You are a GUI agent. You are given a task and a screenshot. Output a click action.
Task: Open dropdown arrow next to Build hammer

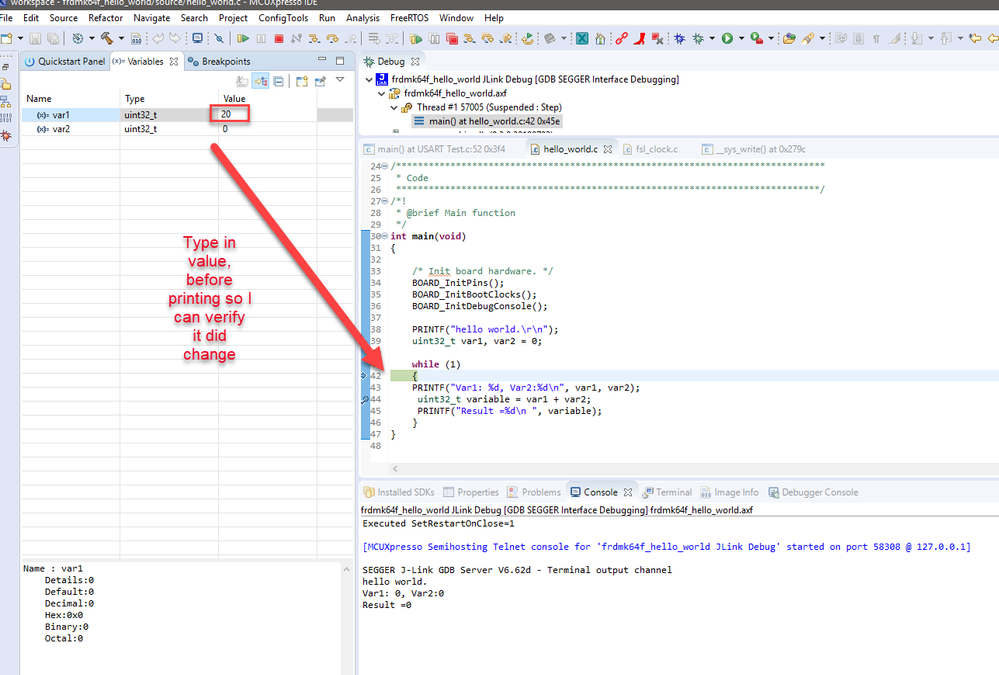(x=121, y=39)
